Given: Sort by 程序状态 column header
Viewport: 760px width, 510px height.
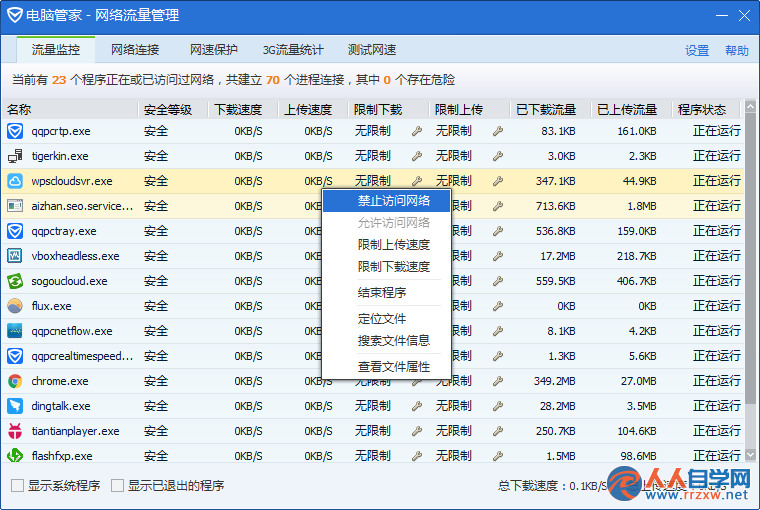Looking at the screenshot, I should point(706,110).
